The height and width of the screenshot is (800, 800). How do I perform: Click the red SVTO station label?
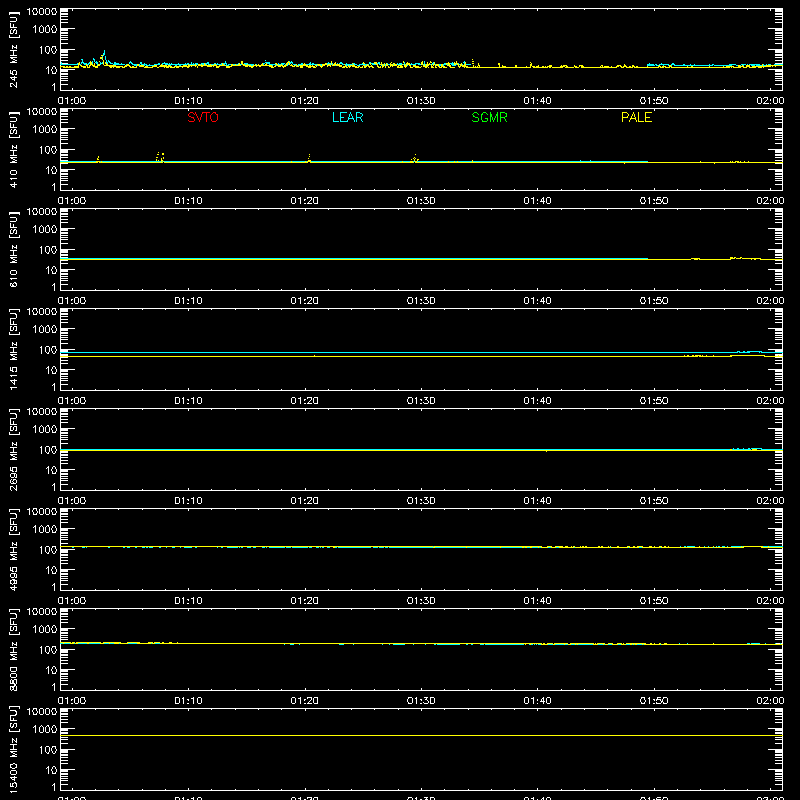pyautogui.click(x=203, y=117)
